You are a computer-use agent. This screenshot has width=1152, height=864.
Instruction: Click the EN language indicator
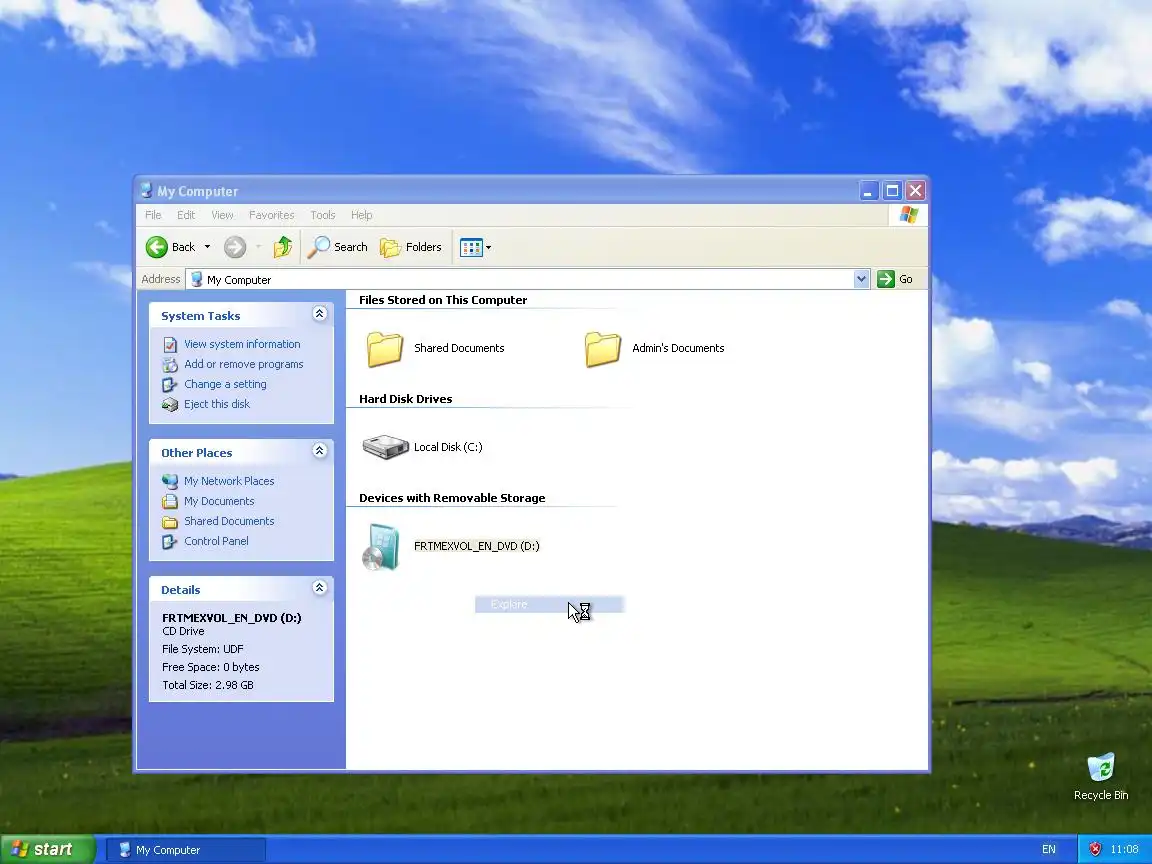coord(1048,849)
